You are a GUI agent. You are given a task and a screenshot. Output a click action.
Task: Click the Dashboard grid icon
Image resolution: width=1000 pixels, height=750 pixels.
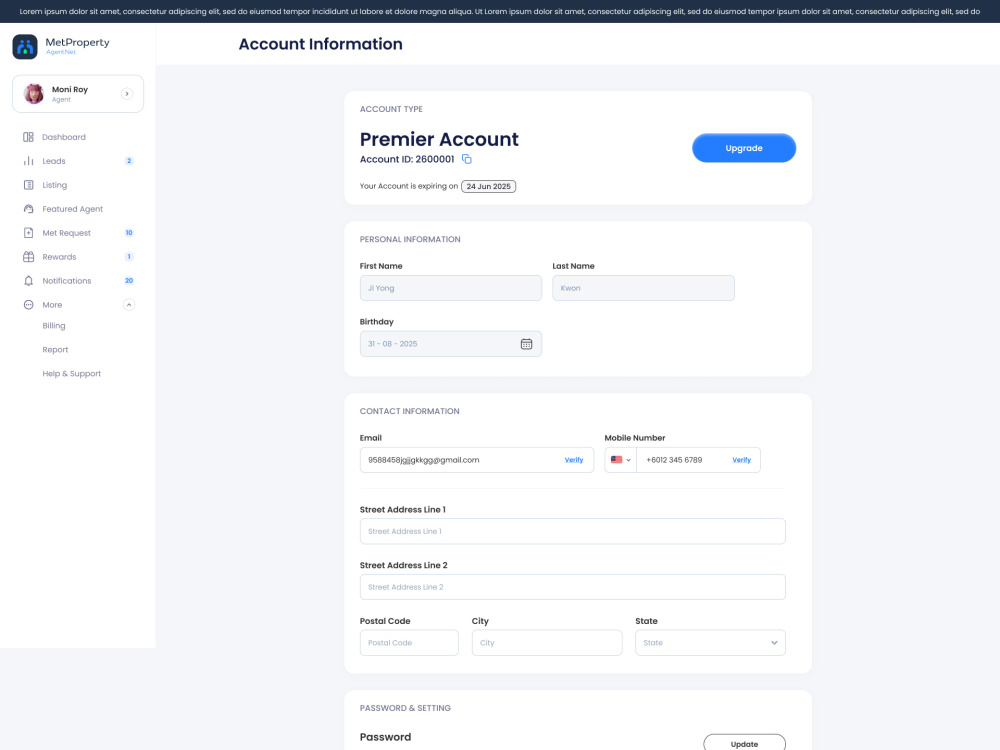point(28,137)
